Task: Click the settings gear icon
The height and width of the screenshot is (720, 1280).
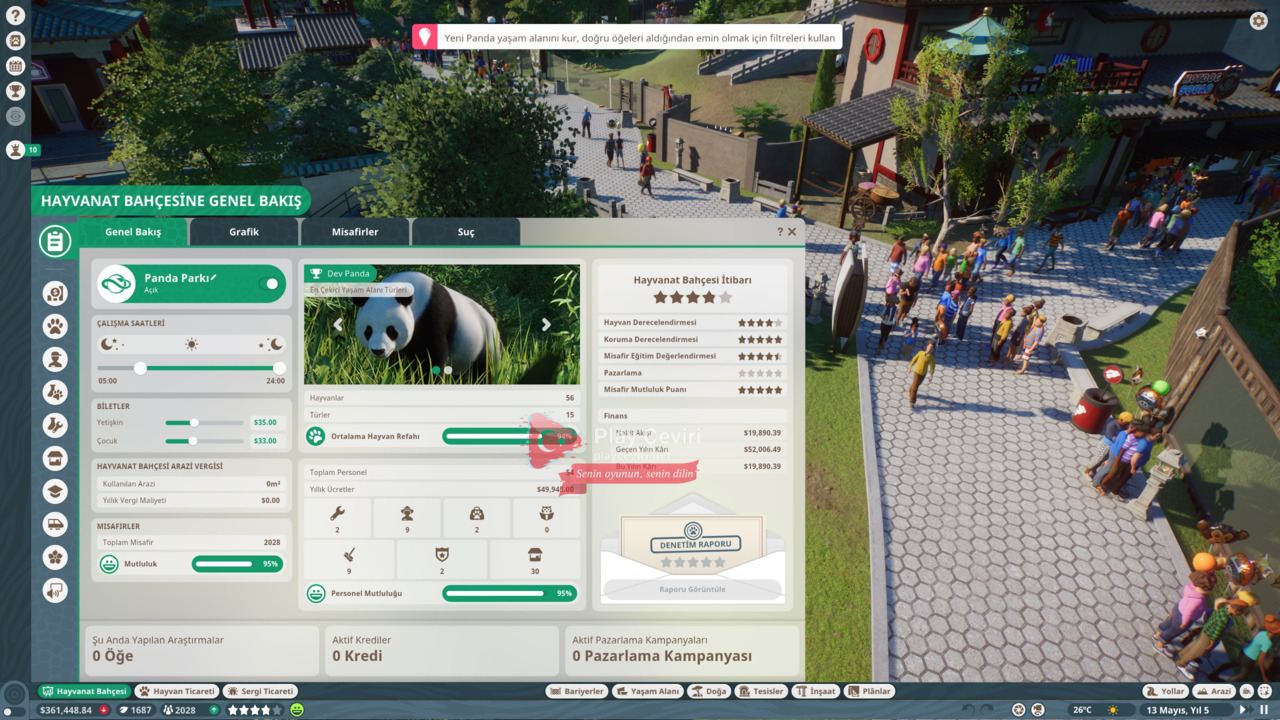Action: coord(1258,21)
